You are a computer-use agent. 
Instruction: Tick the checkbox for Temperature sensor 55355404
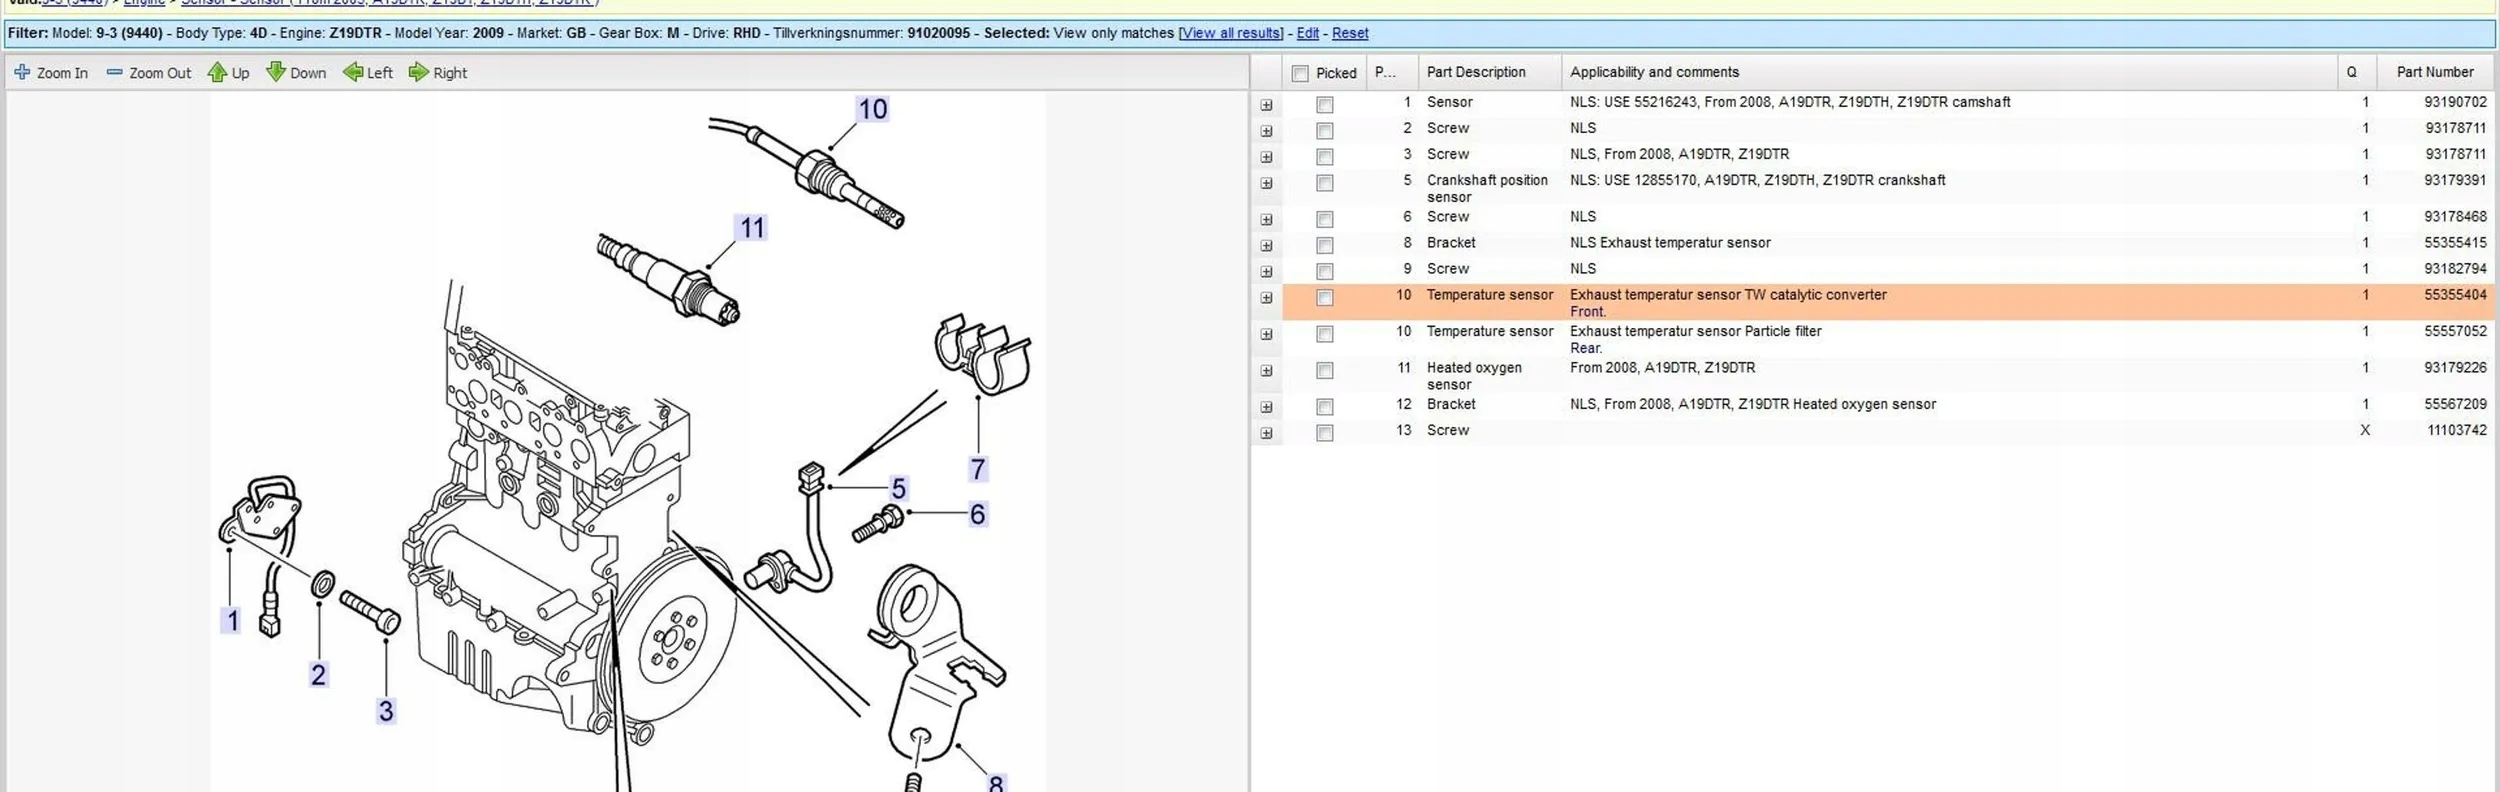pyautogui.click(x=1325, y=298)
